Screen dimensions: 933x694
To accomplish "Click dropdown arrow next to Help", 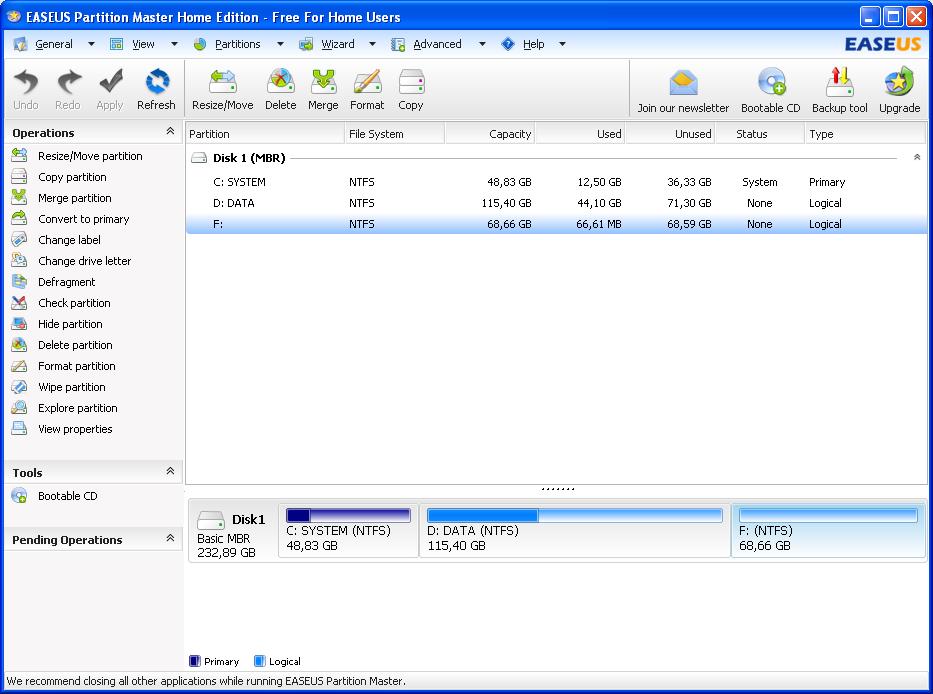I will [x=562, y=44].
